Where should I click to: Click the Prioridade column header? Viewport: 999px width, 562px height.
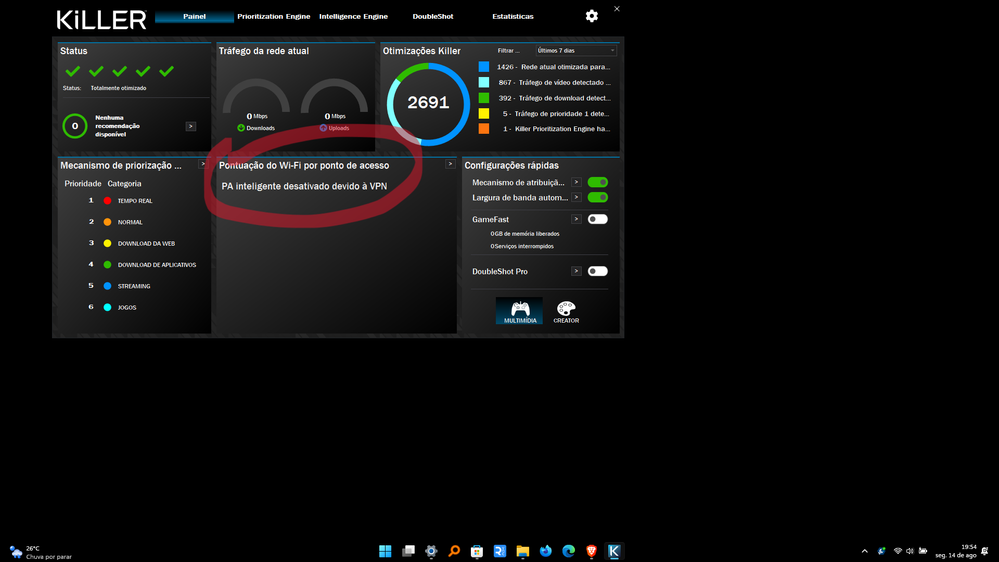[x=83, y=184]
